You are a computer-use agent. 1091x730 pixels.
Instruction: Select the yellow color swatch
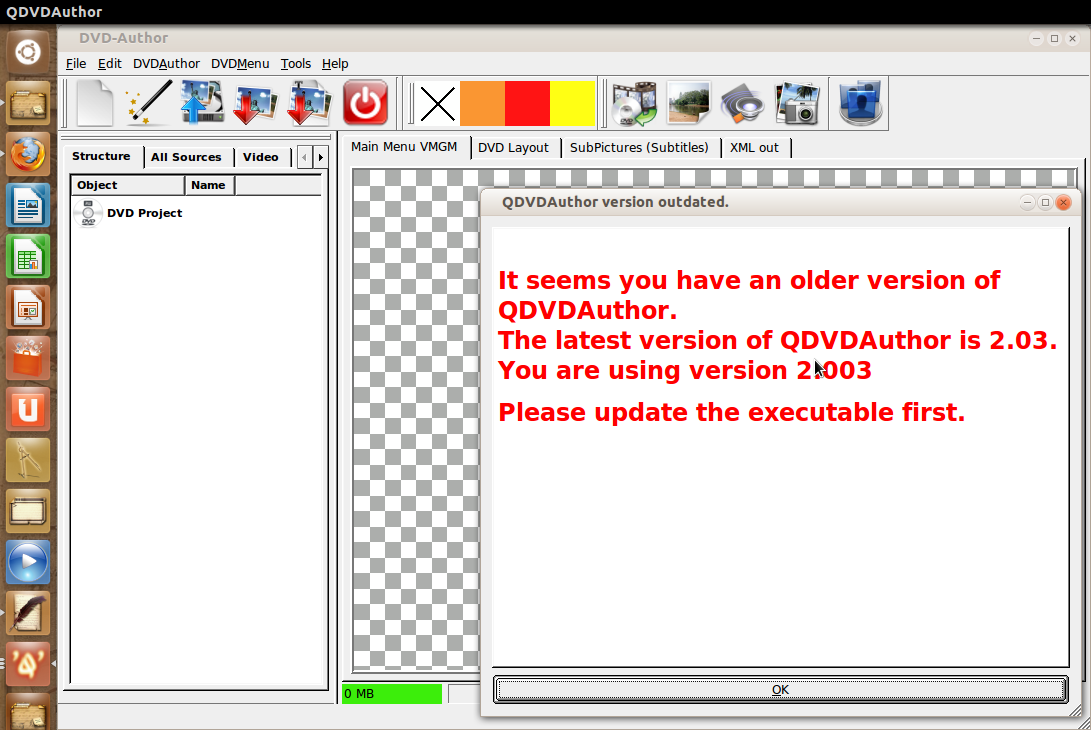(x=573, y=104)
